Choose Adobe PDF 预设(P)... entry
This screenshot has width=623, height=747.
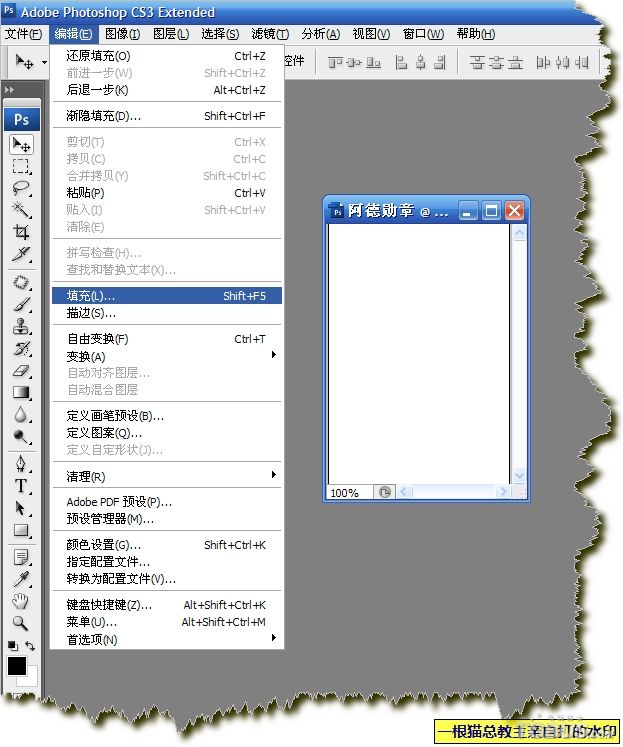[167, 502]
